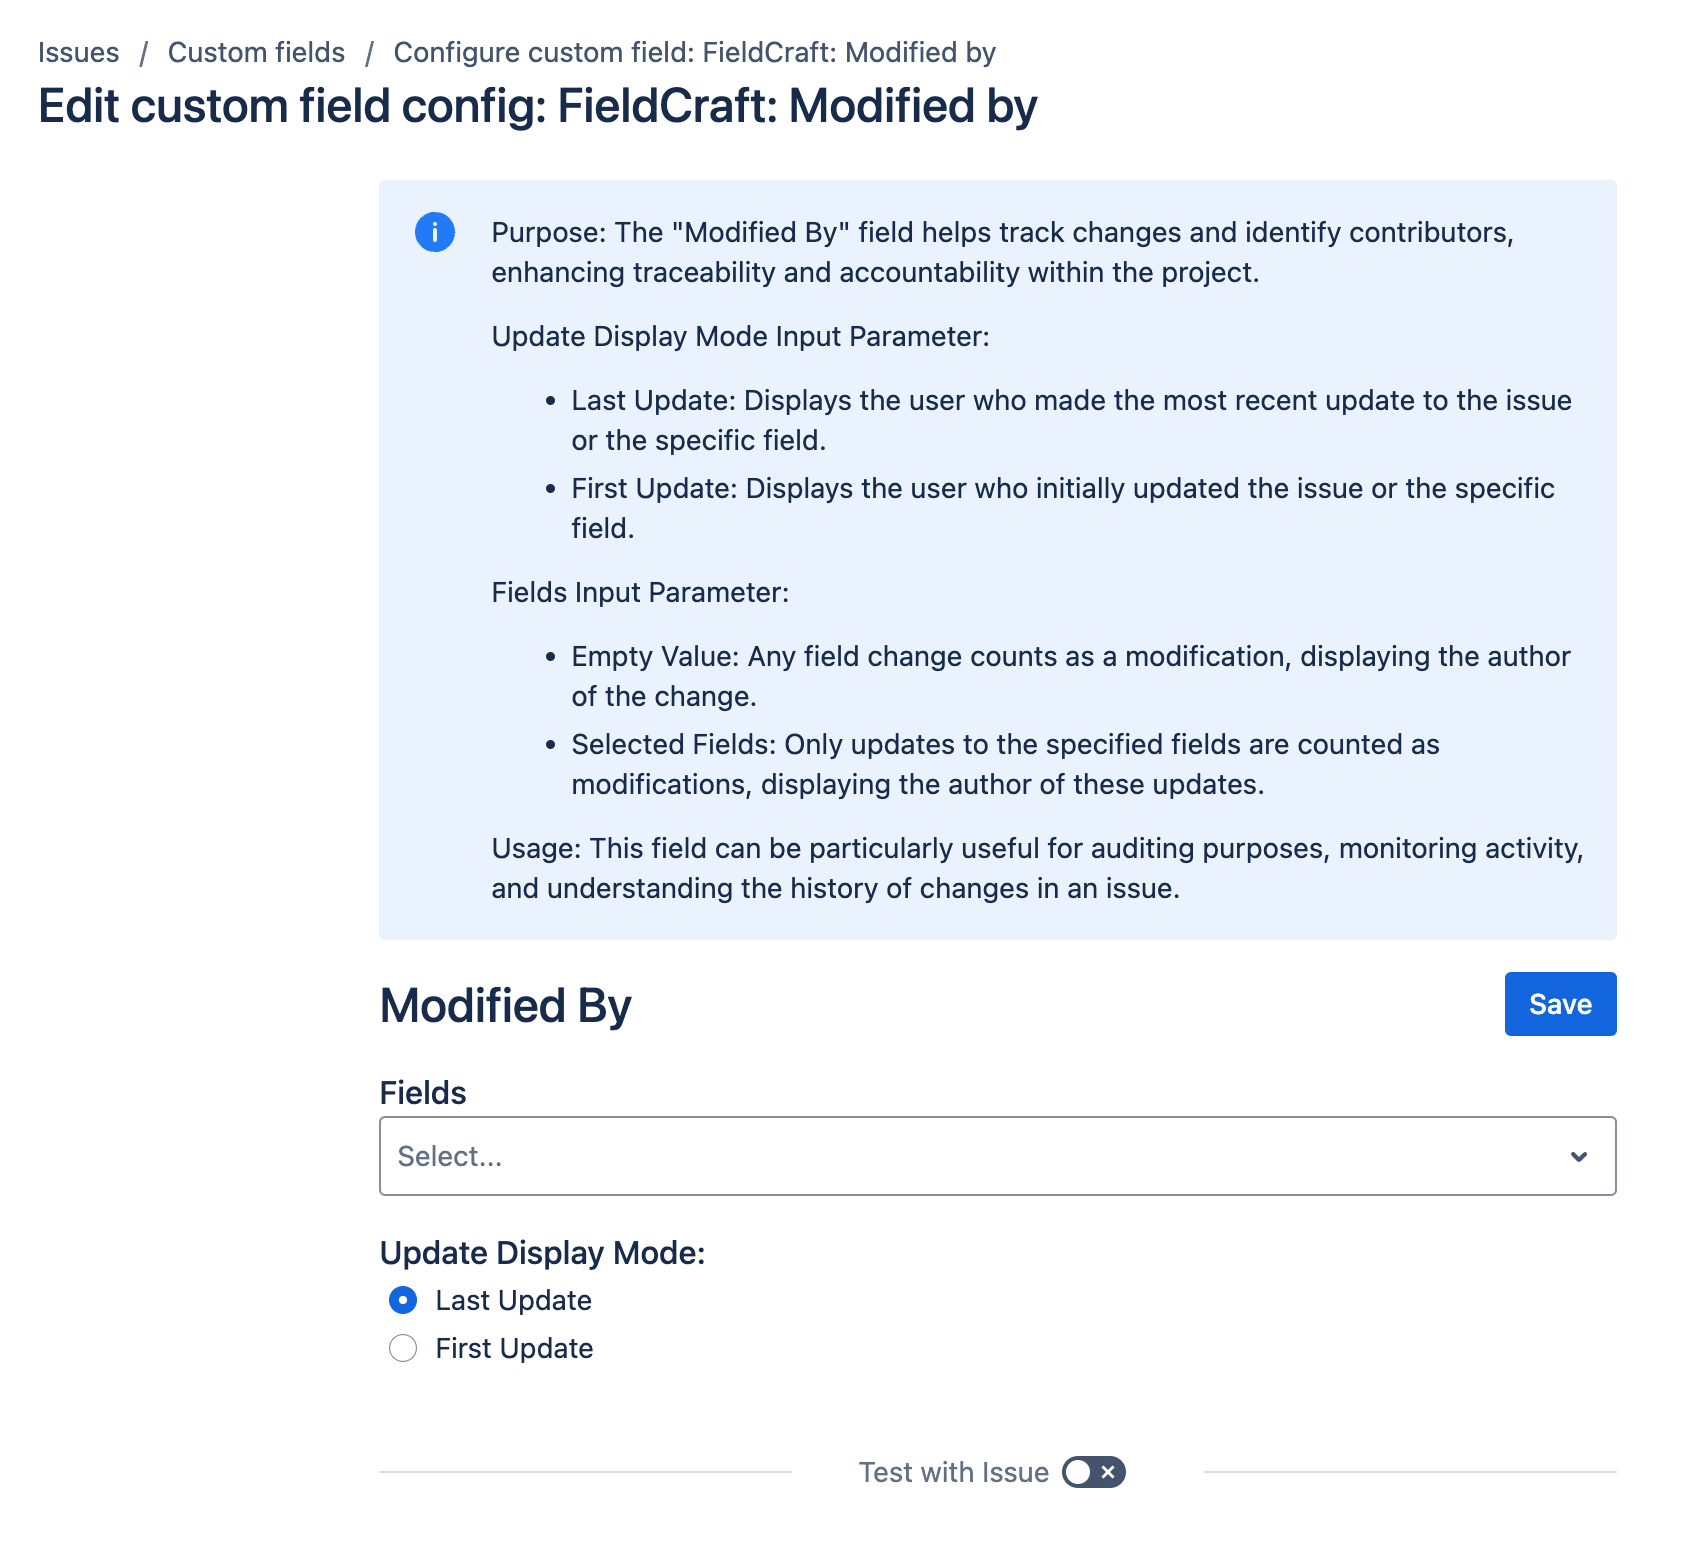Expand the Fields dropdown chevron arrow
Image resolution: width=1692 pixels, height=1568 pixels.
(1578, 1157)
